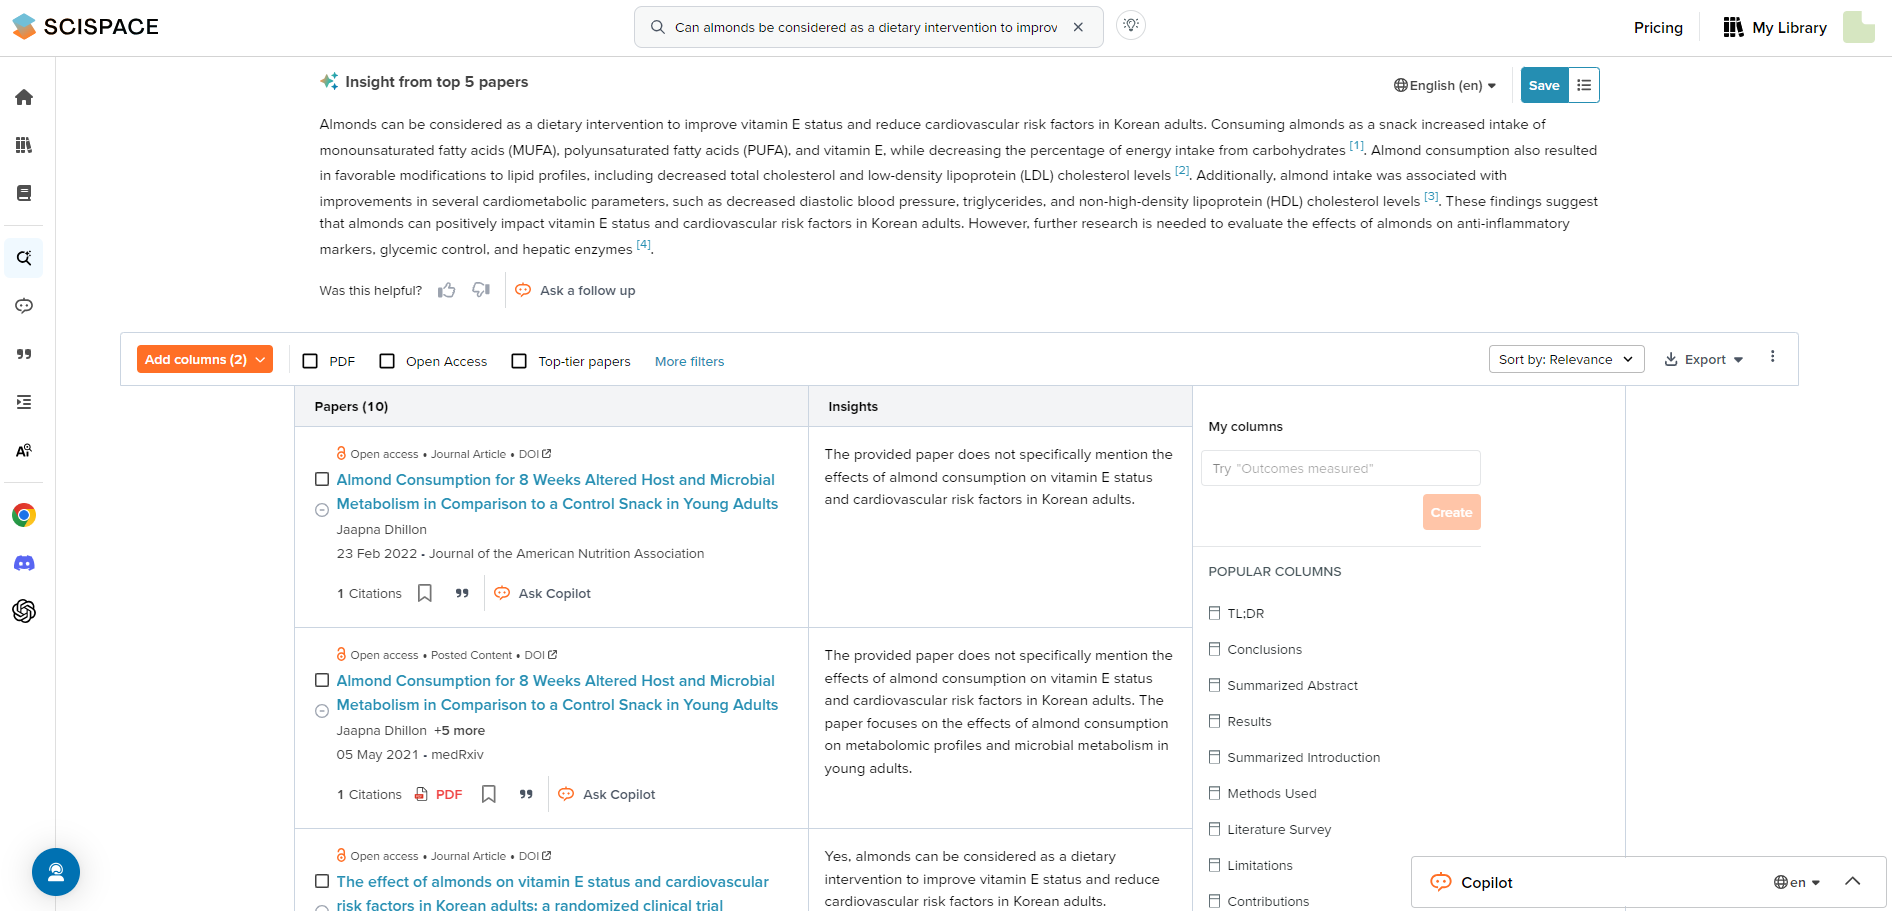
Task: Open the support chat bubble button
Action: coord(56,872)
